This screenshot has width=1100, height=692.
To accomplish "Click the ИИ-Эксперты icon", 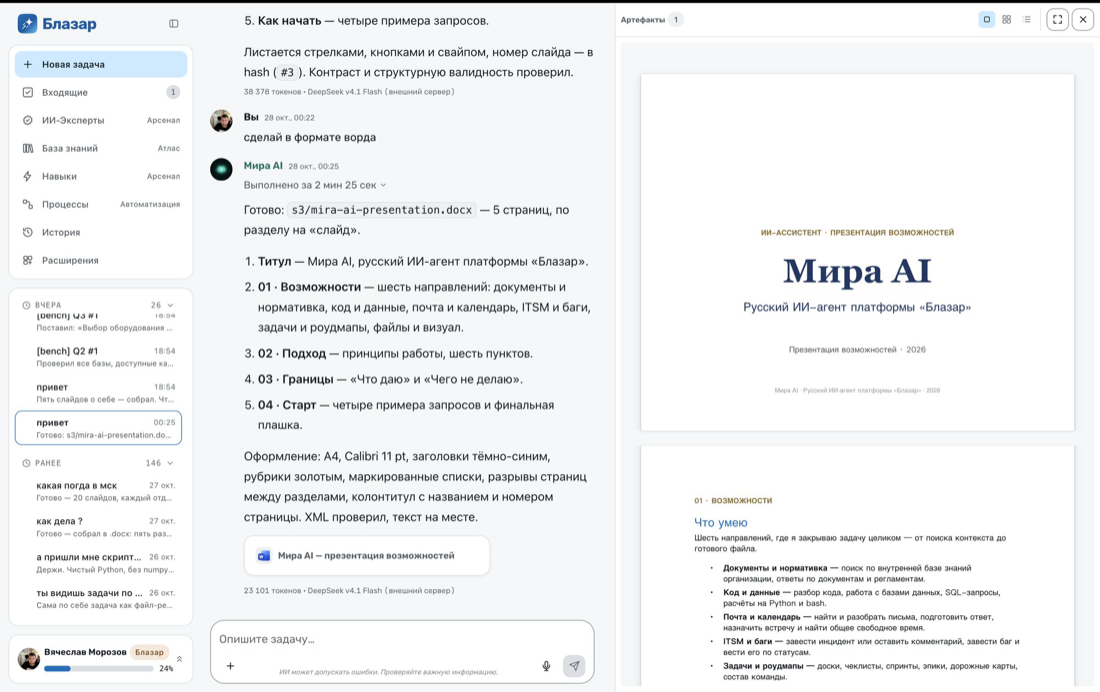I will click(27, 120).
